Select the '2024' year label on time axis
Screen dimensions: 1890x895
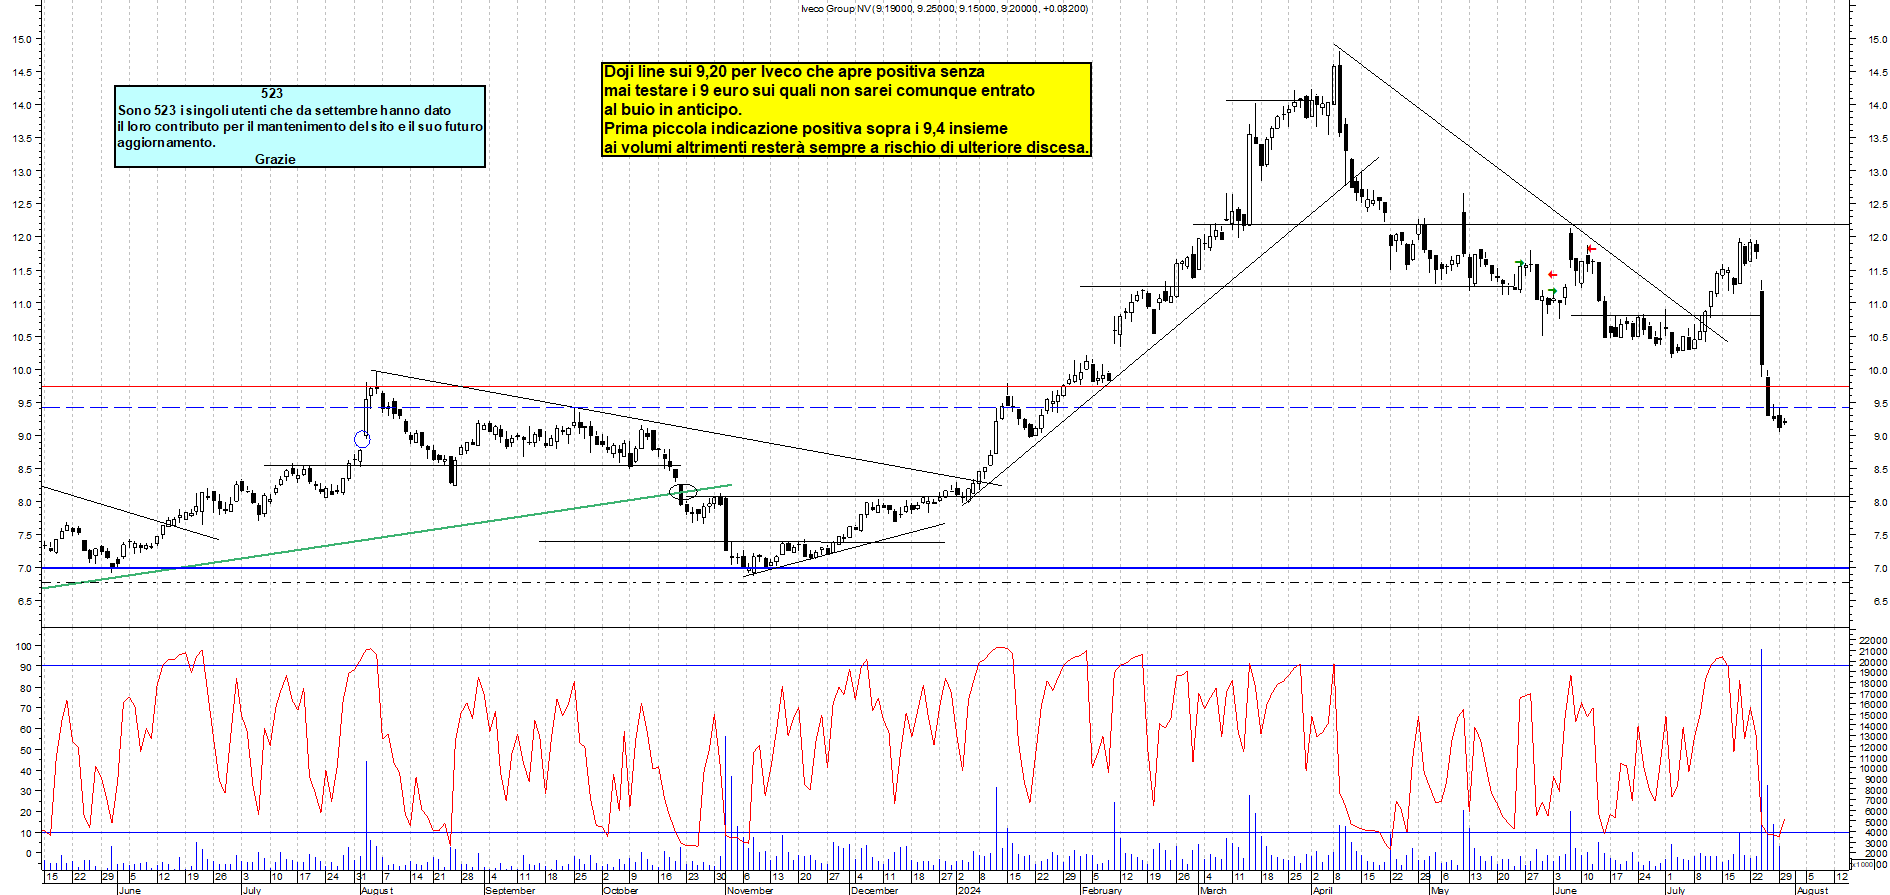[969, 890]
